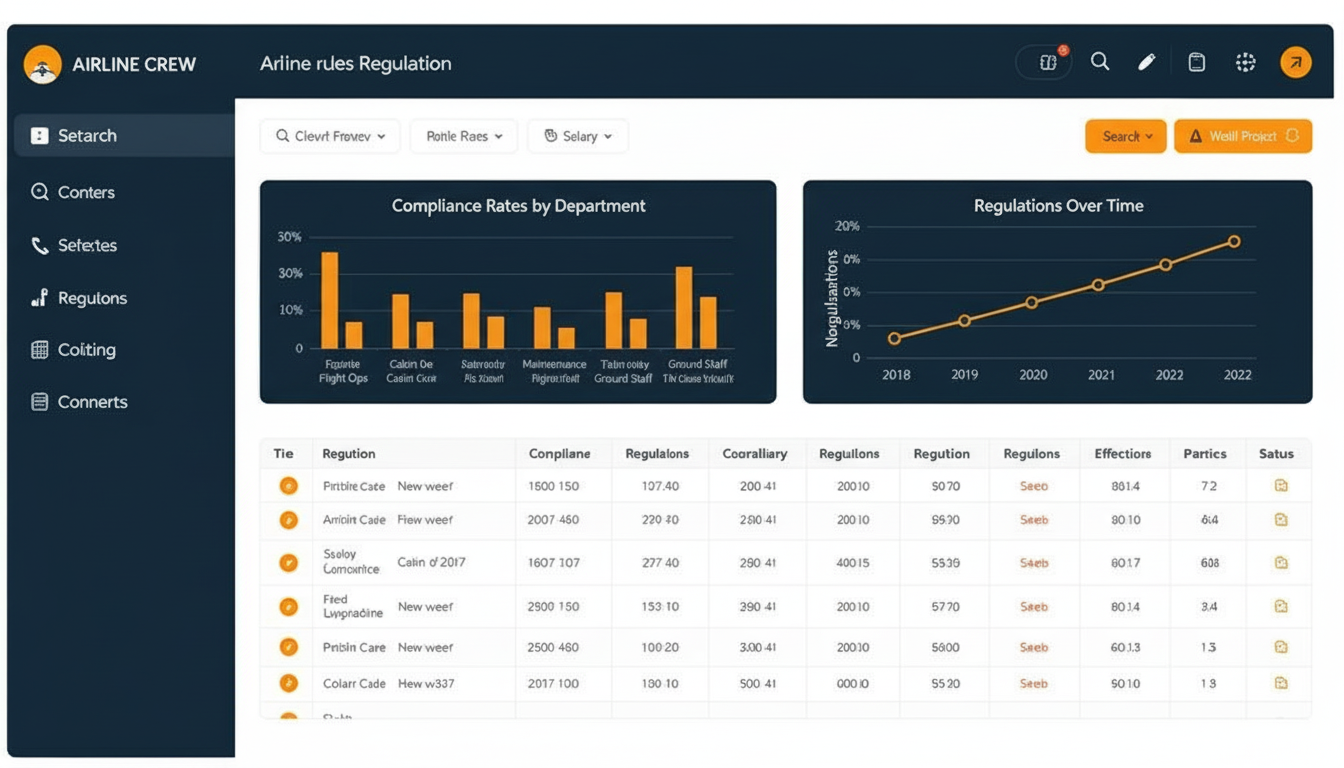Click the Arline rules Regulation title

point(355,63)
